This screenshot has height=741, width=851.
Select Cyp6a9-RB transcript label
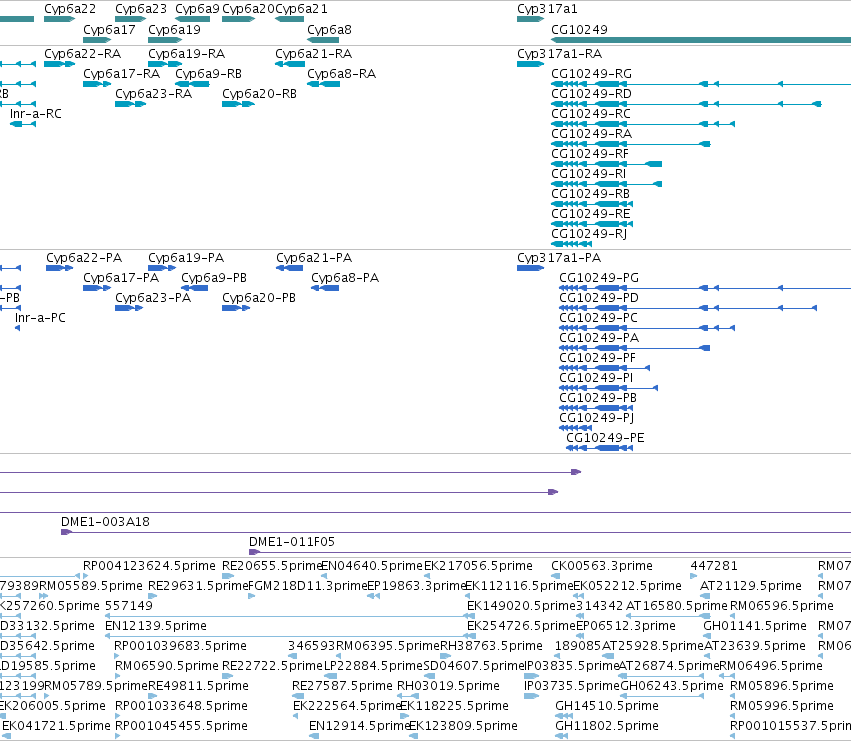pos(208,74)
